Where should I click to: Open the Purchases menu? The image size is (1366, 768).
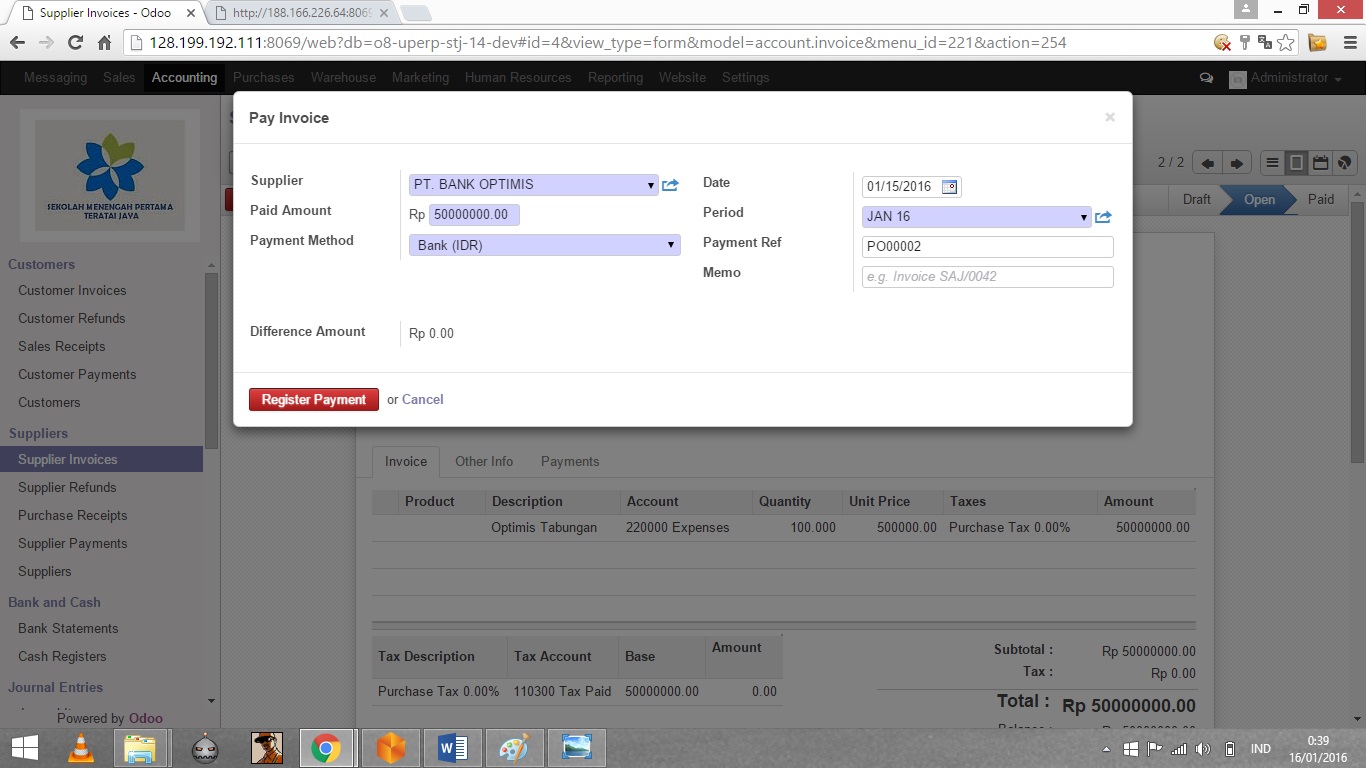(264, 78)
